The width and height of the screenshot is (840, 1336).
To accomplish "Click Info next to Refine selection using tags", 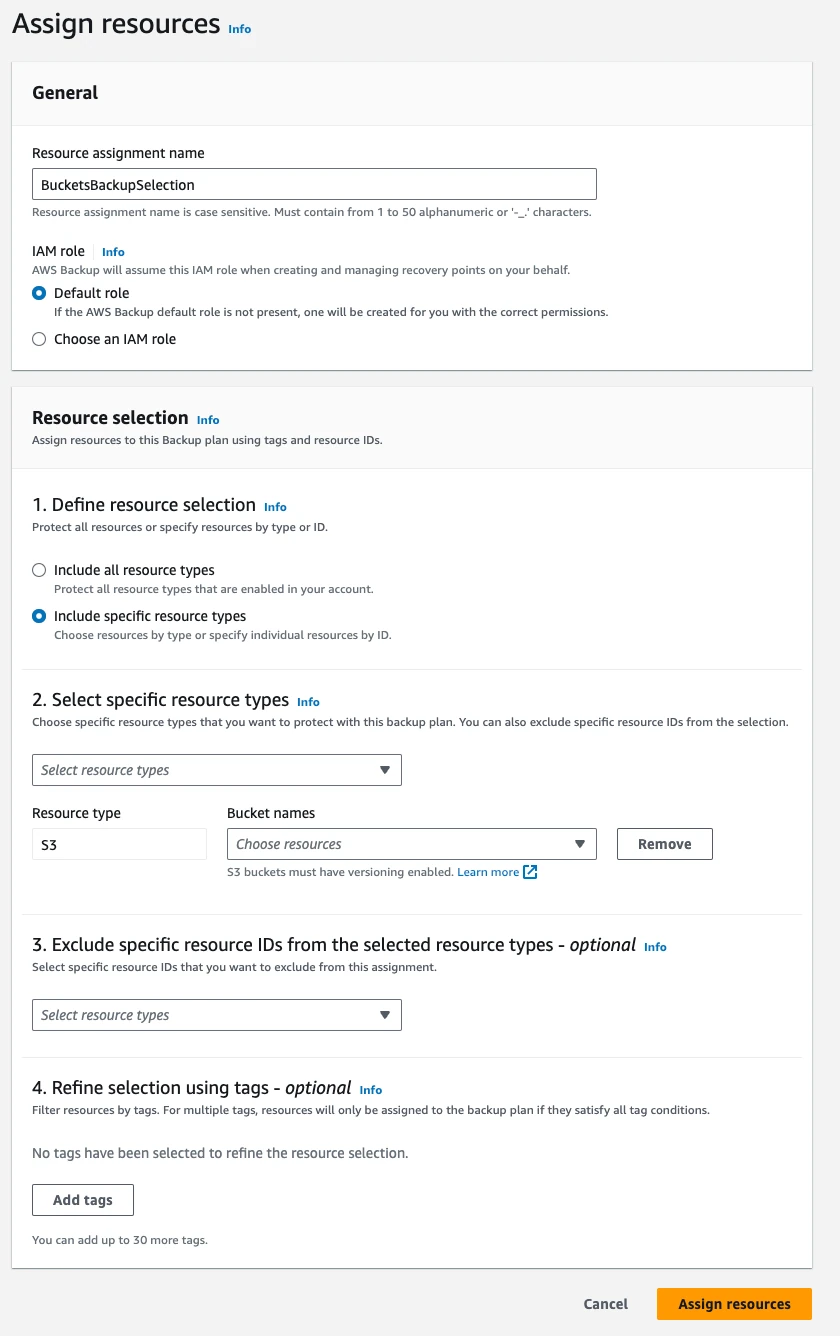I will [x=371, y=1090].
